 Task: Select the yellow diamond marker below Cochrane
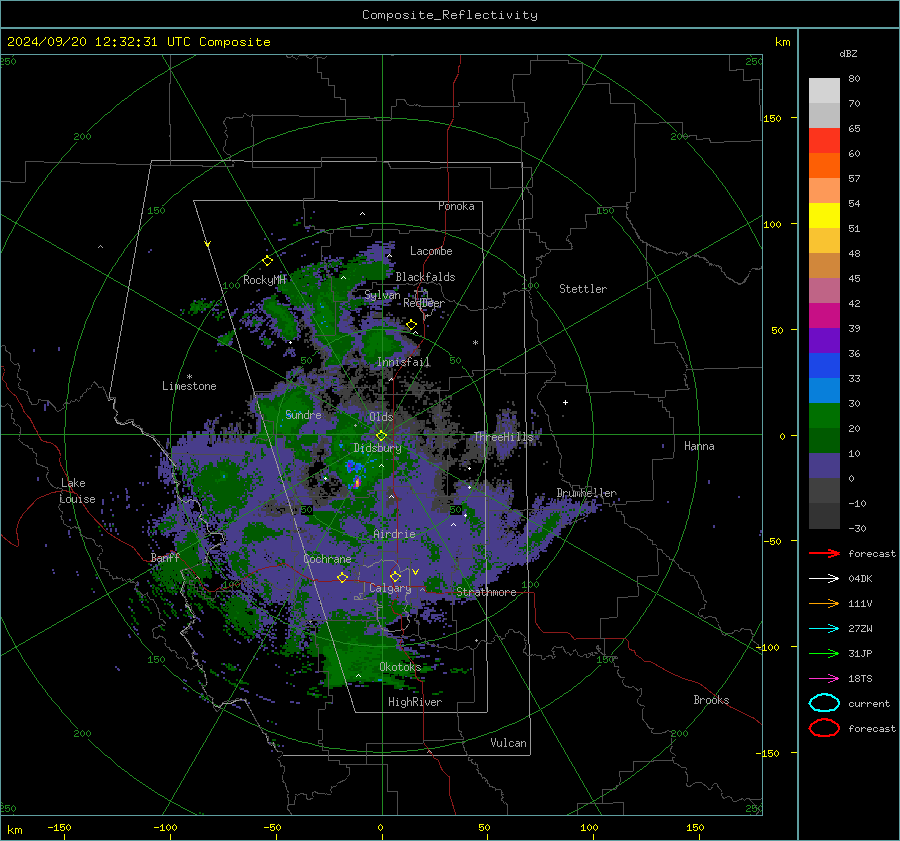[x=343, y=577]
